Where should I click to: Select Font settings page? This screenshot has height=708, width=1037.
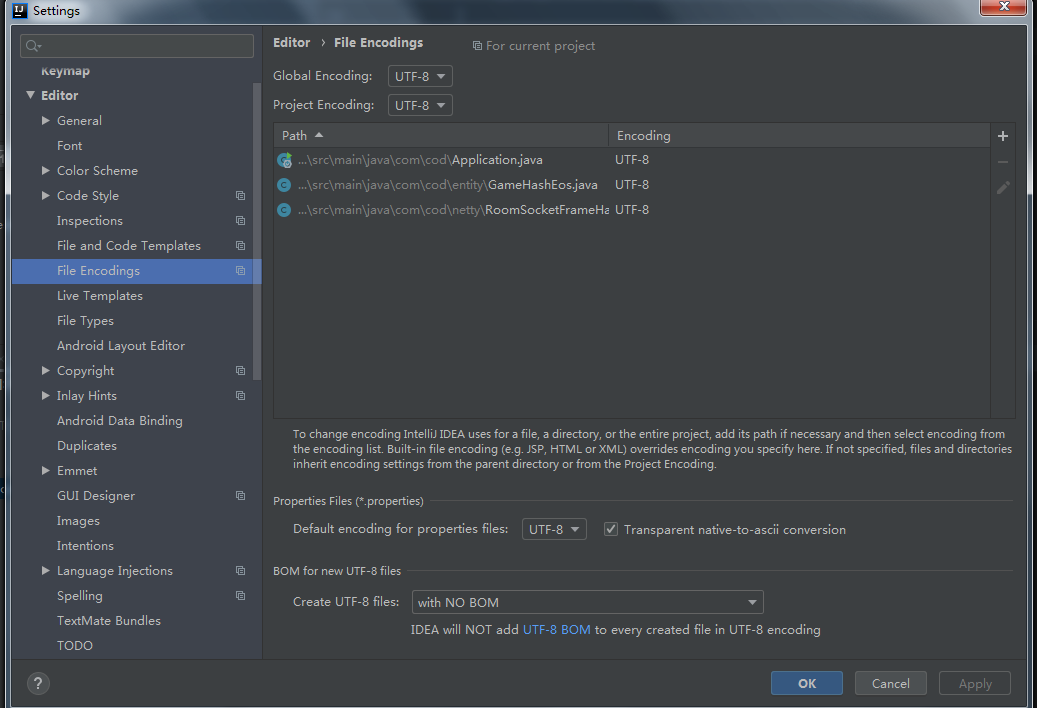[69, 145]
